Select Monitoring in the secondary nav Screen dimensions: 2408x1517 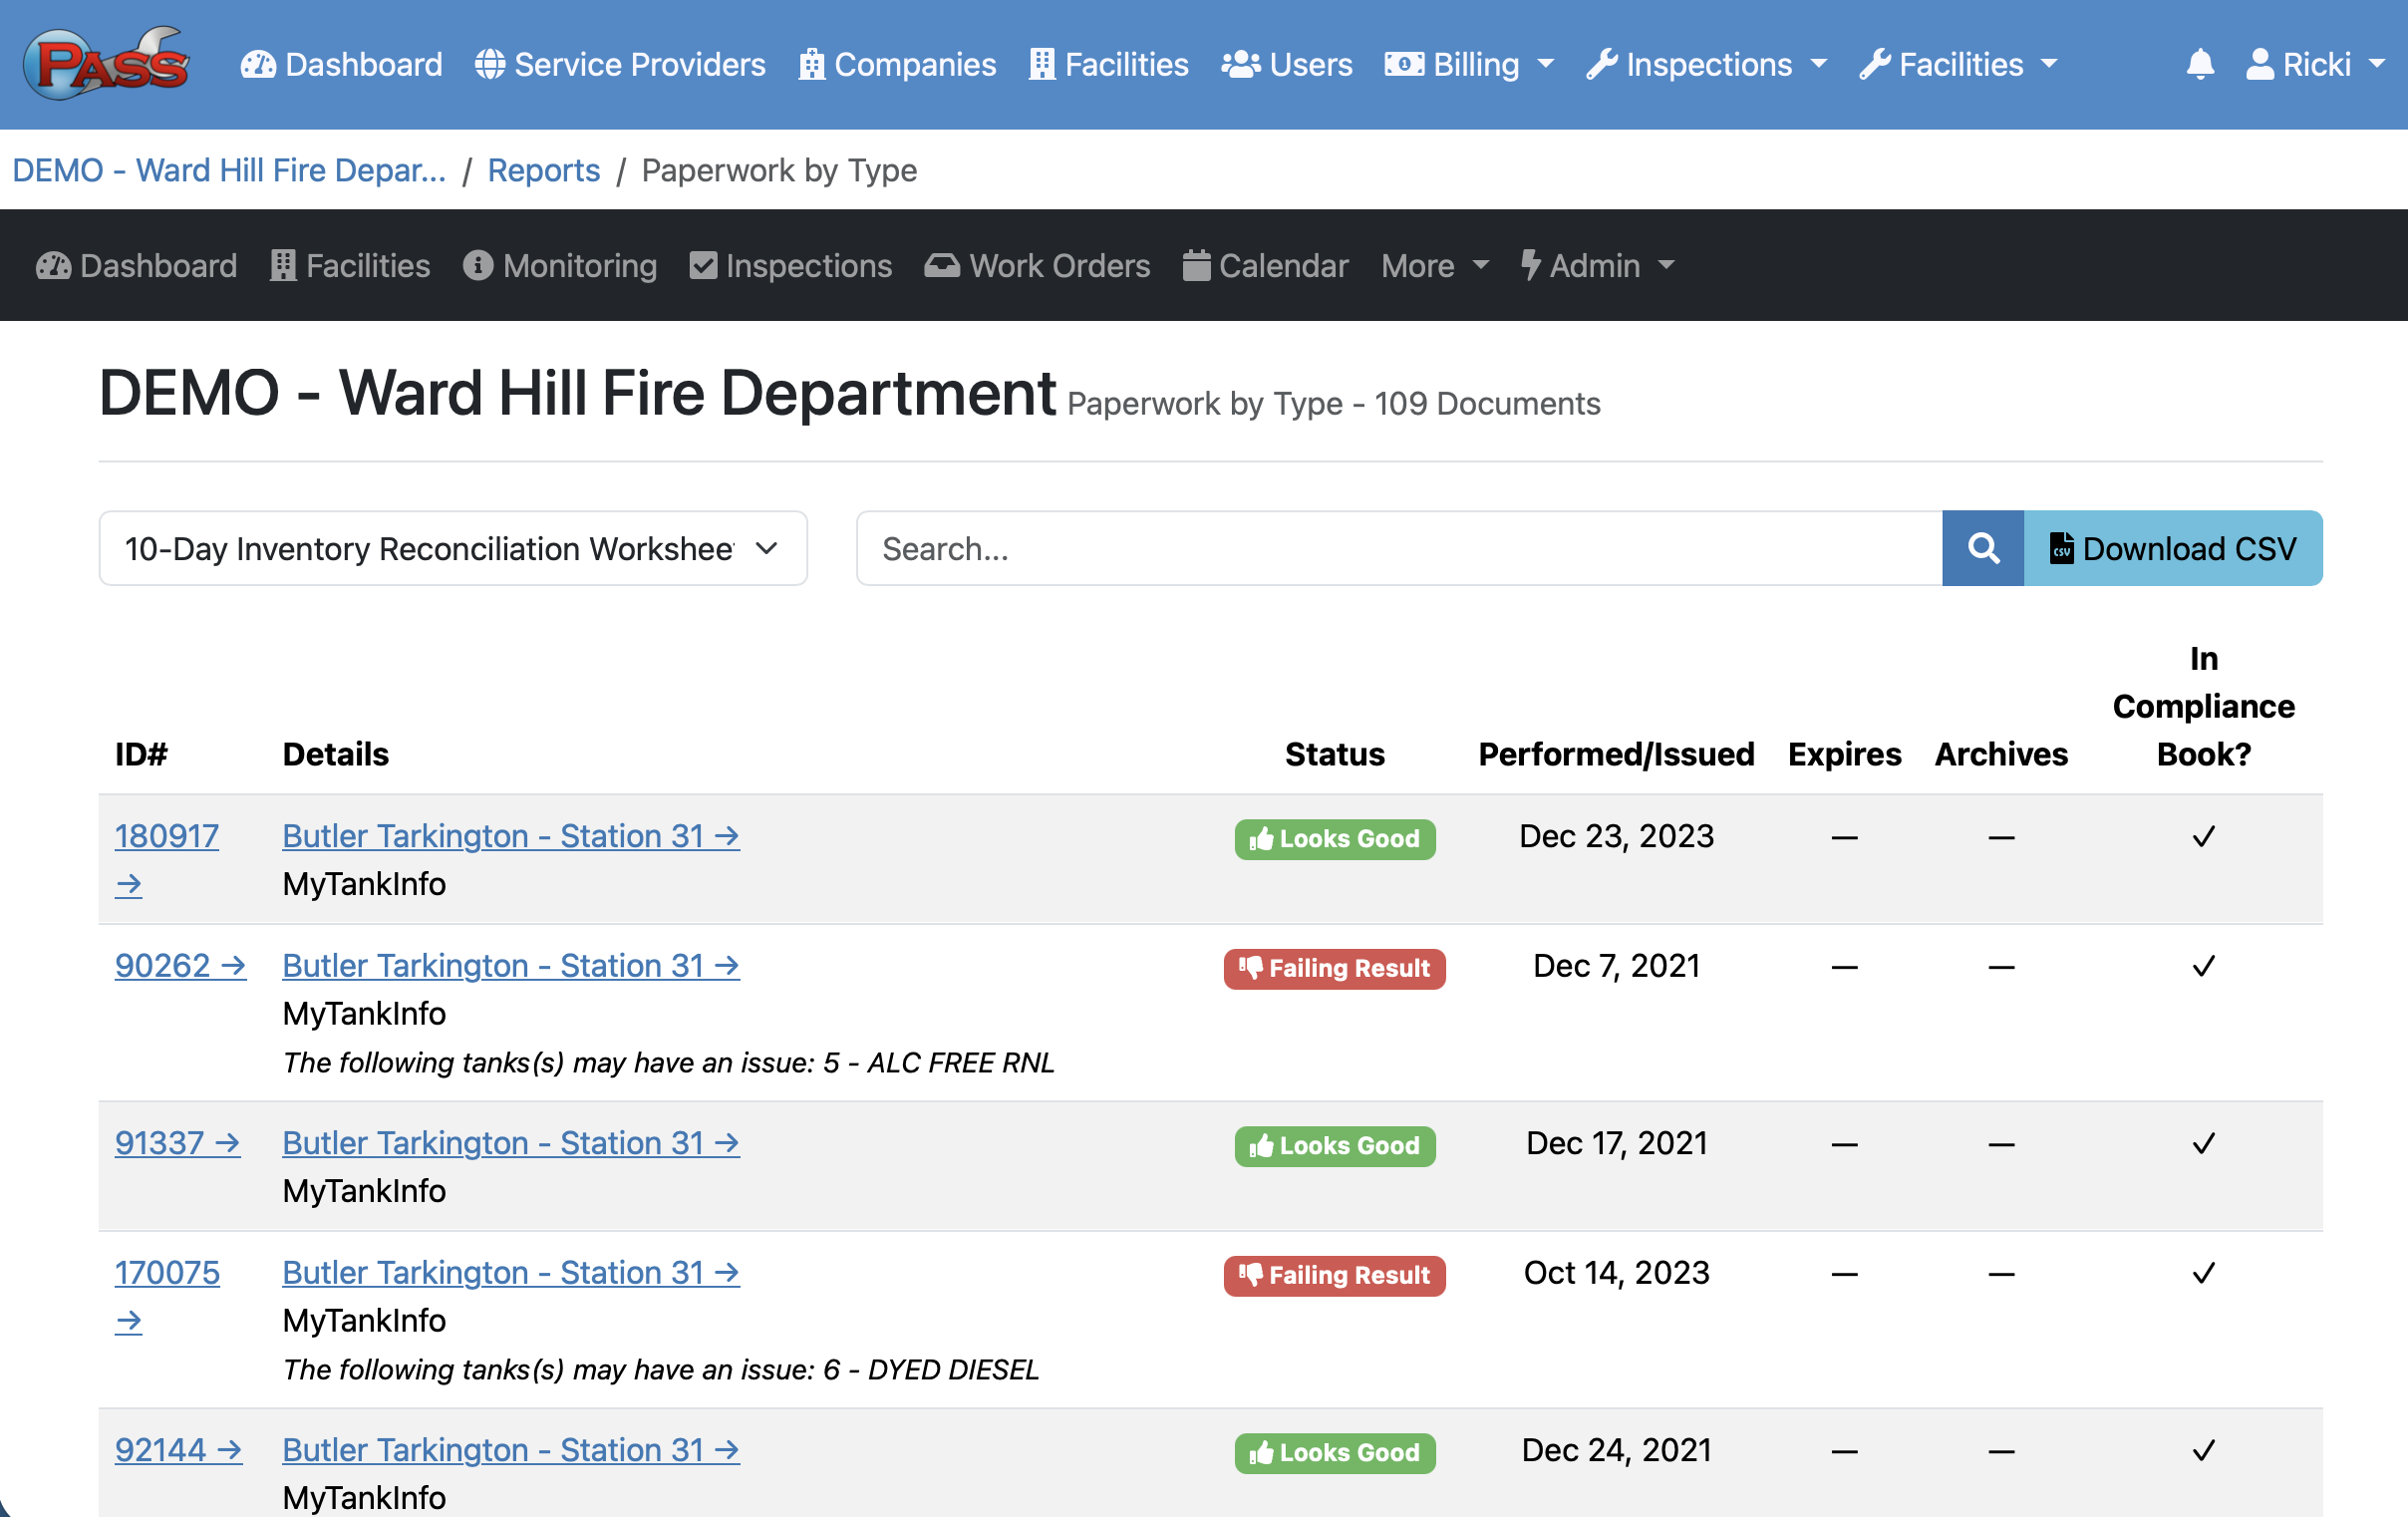pos(560,266)
